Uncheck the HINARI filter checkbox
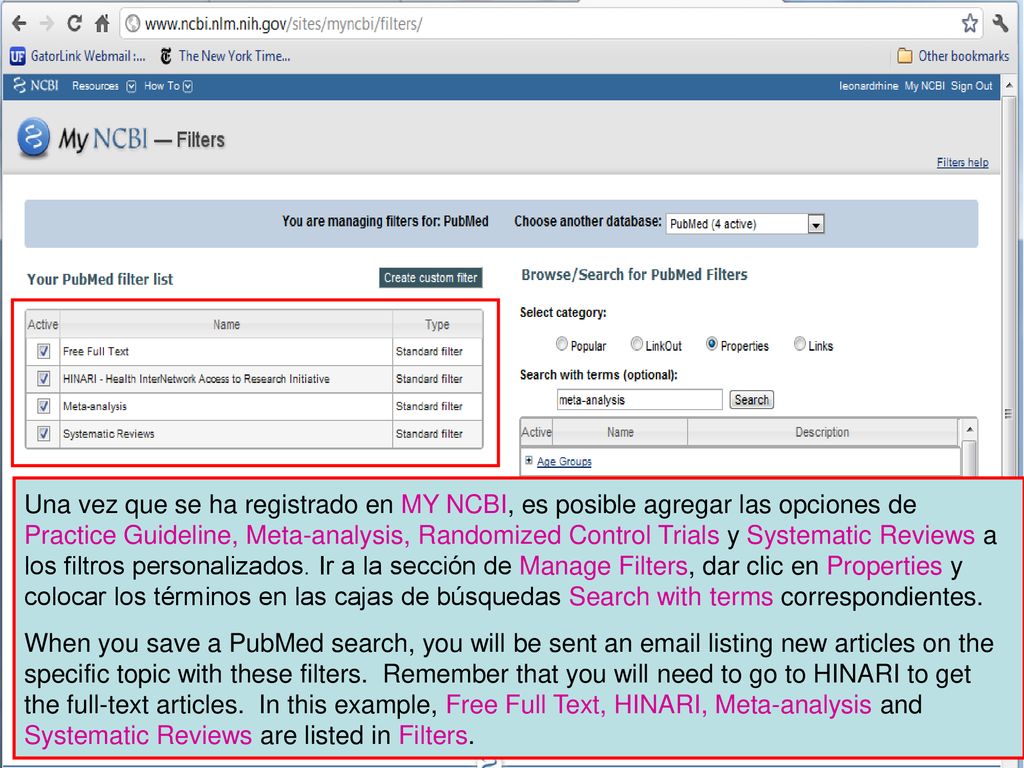This screenshot has height=768, width=1024. pyautogui.click(x=44, y=379)
